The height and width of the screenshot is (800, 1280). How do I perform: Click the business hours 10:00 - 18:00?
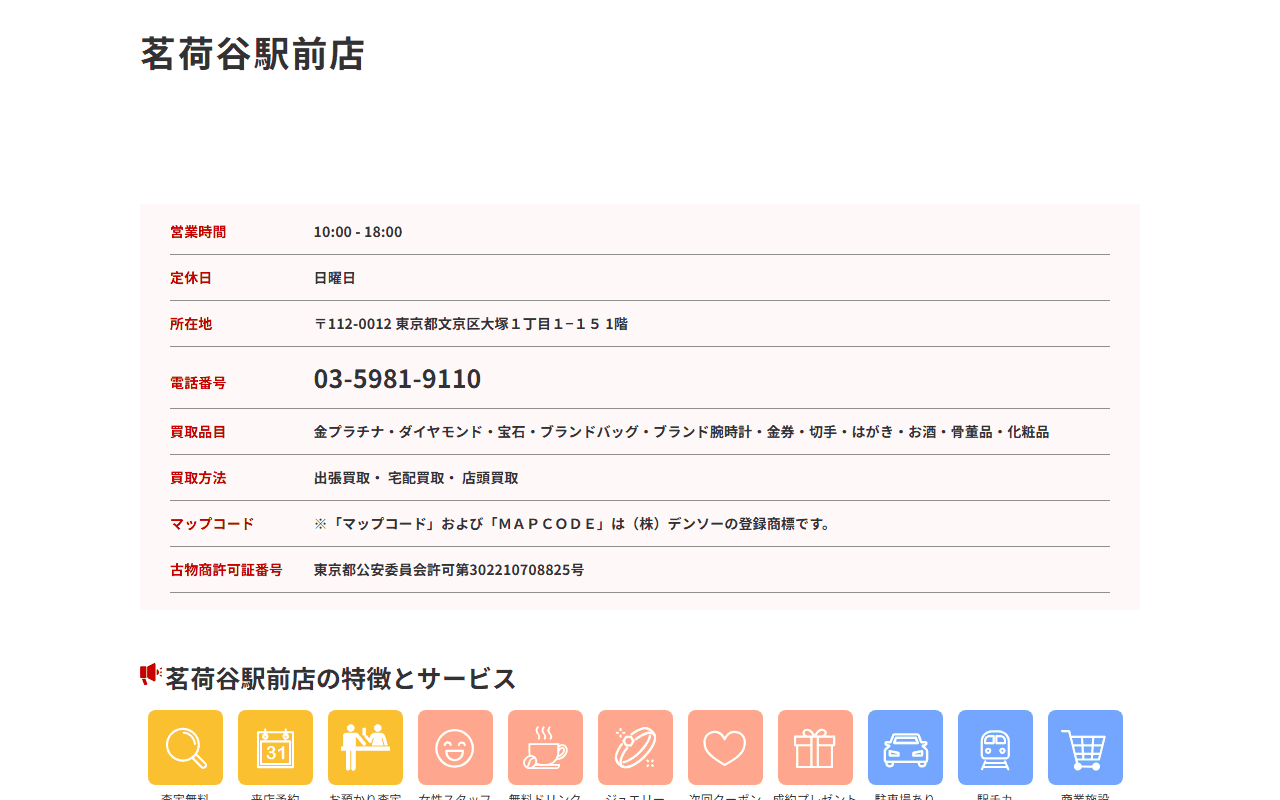pyautogui.click(x=358, y=232)
